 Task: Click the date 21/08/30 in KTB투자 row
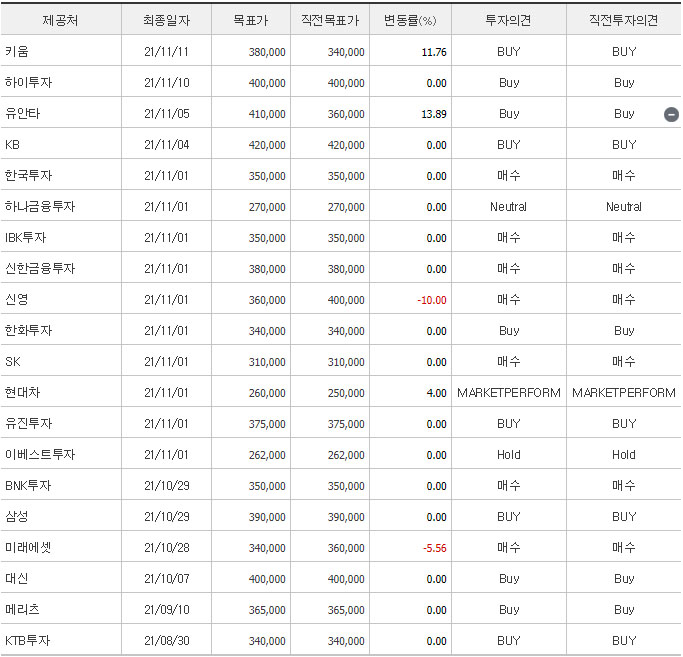[x=167, y=640]
